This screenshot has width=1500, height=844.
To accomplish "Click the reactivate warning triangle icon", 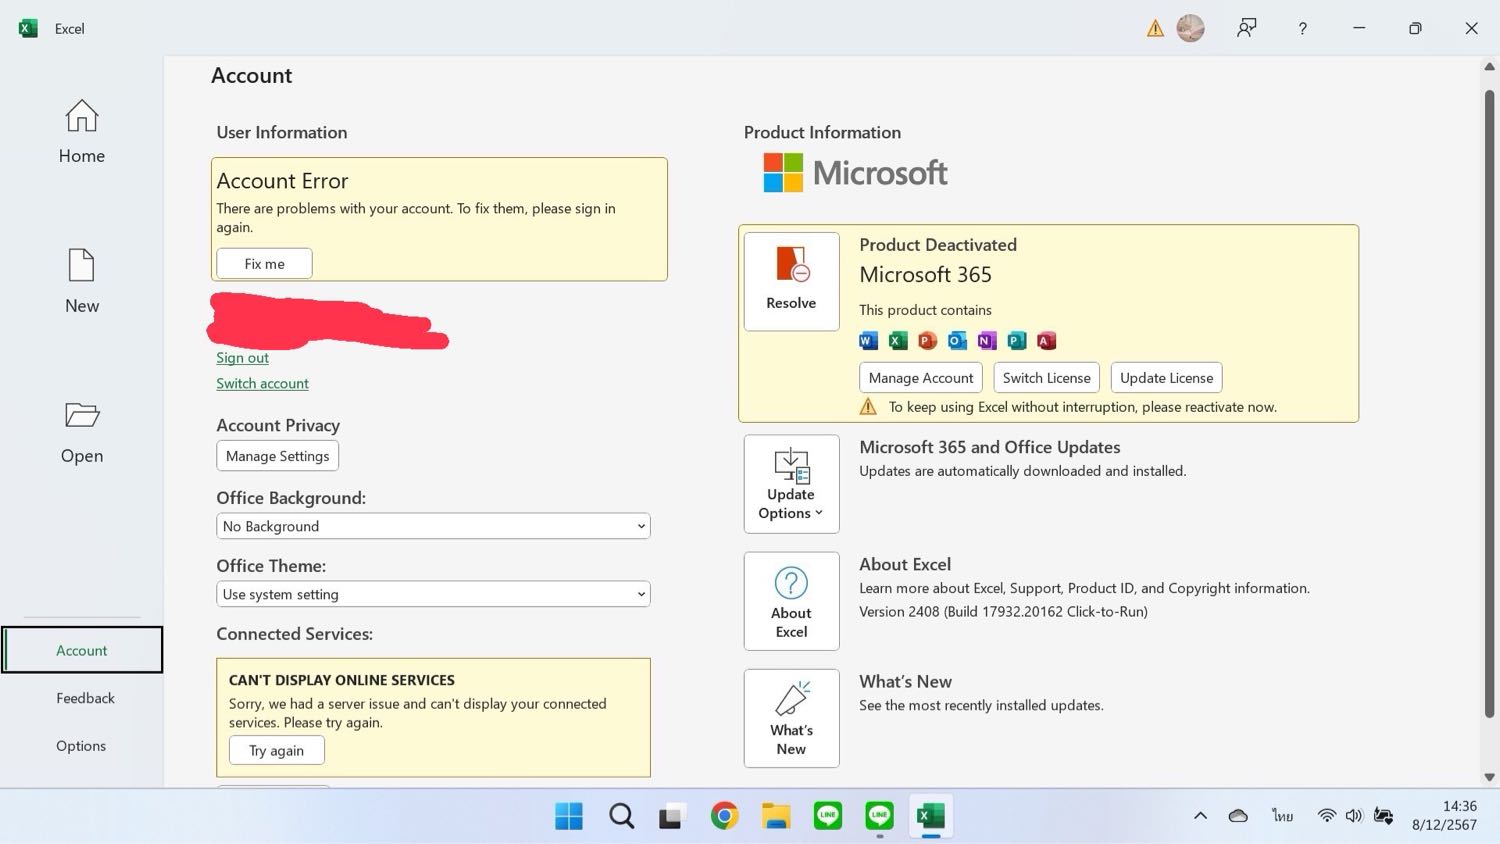I will [868, 407].
